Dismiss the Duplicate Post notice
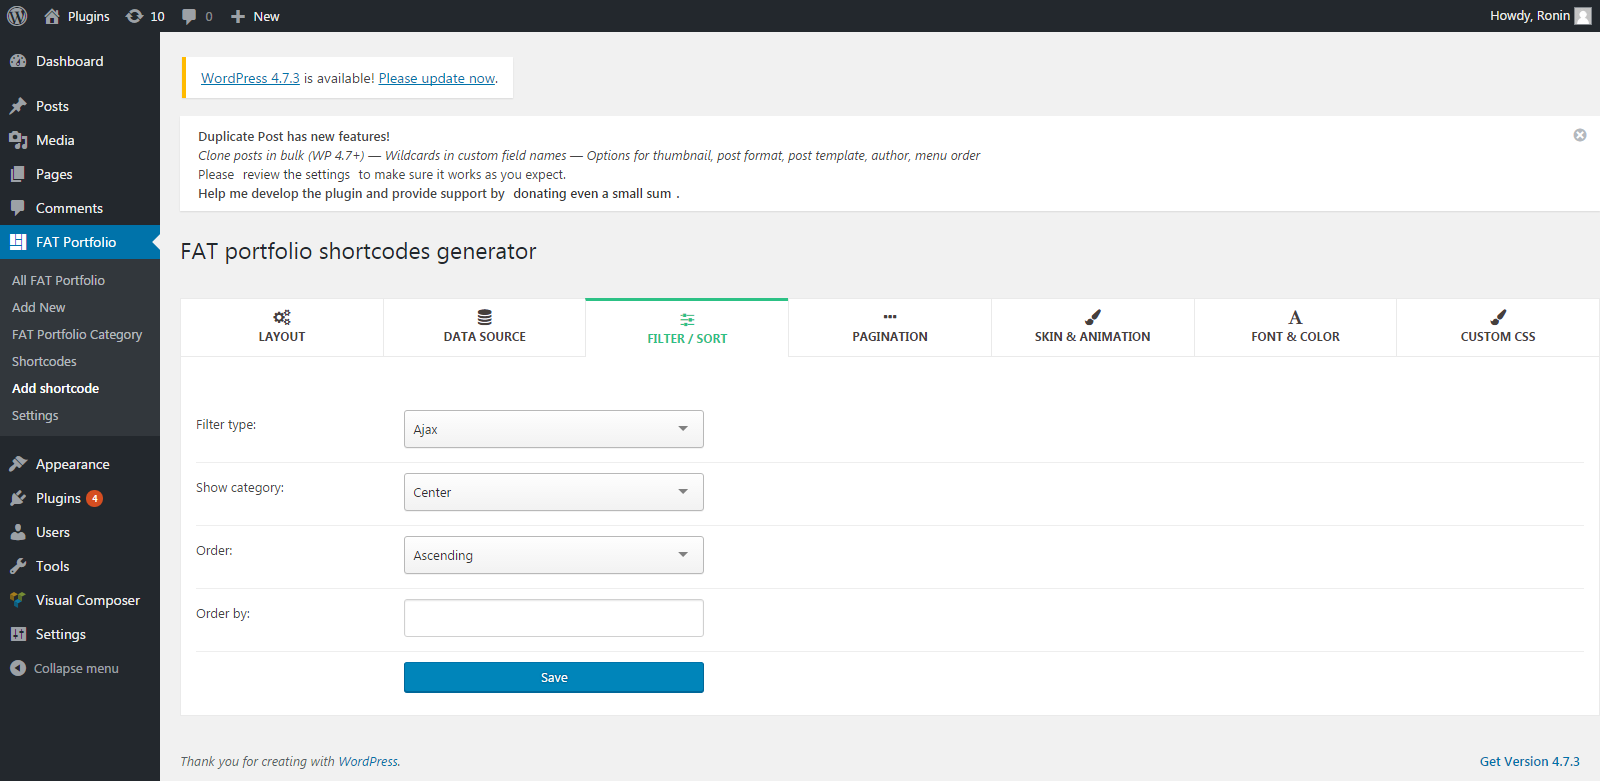 coord(1580,135)
